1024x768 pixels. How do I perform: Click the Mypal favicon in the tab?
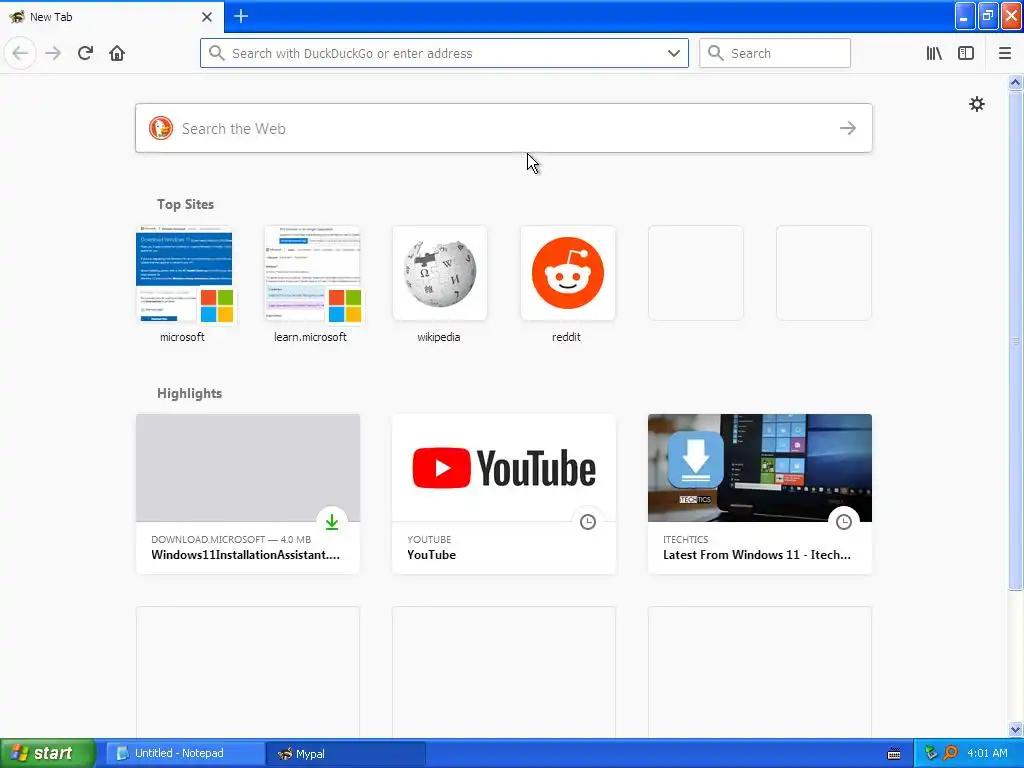tap(17, 16)
